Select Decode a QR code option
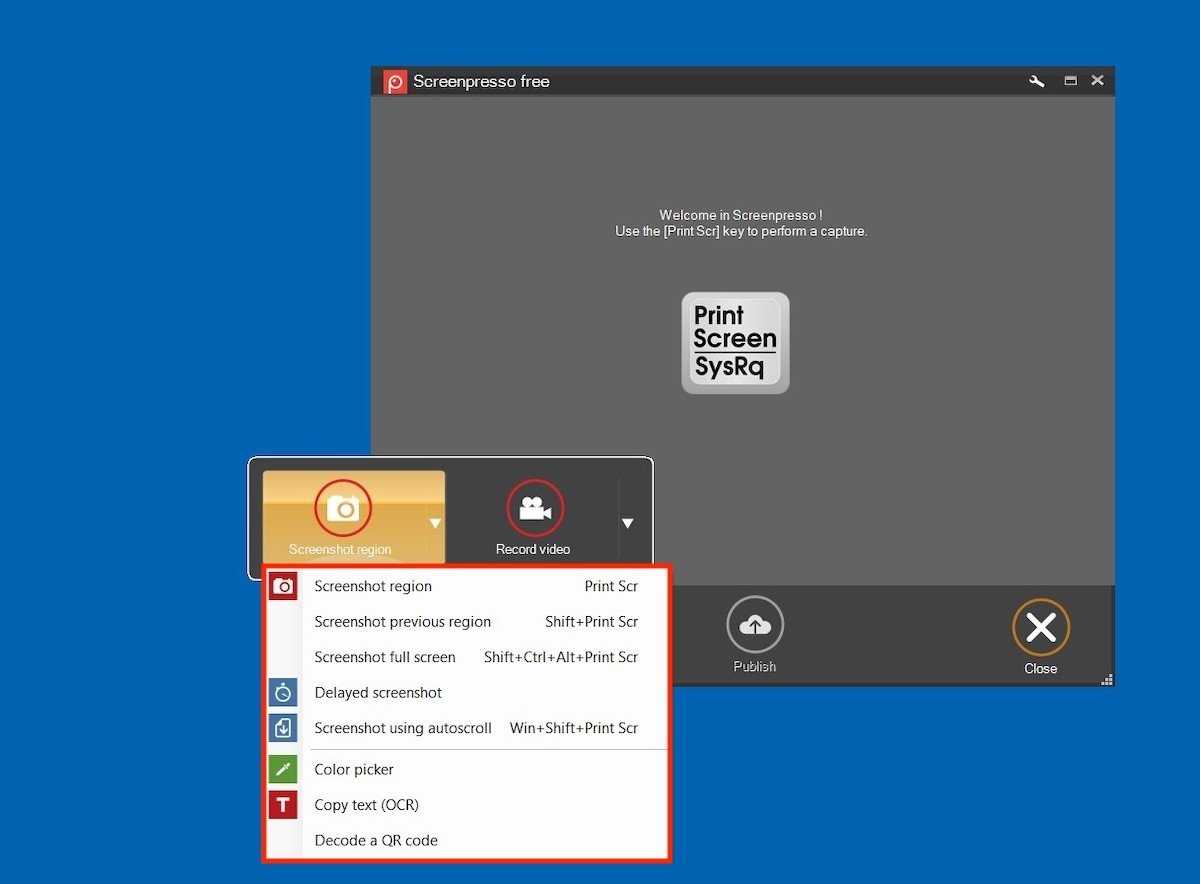The width and height of the screenshot is (1200, 884). tap(376, 841)
